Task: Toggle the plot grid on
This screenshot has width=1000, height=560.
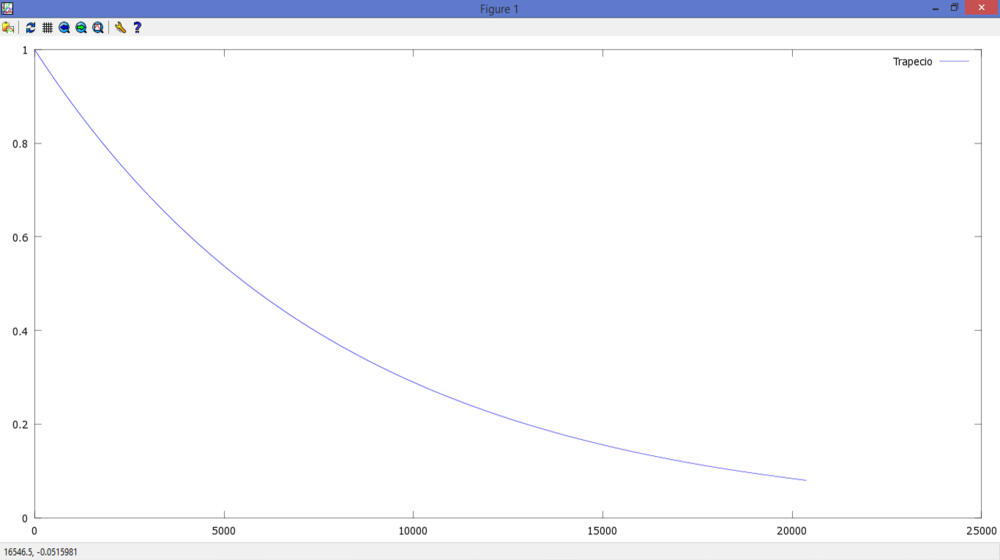Action: click(x=47, y=28)
